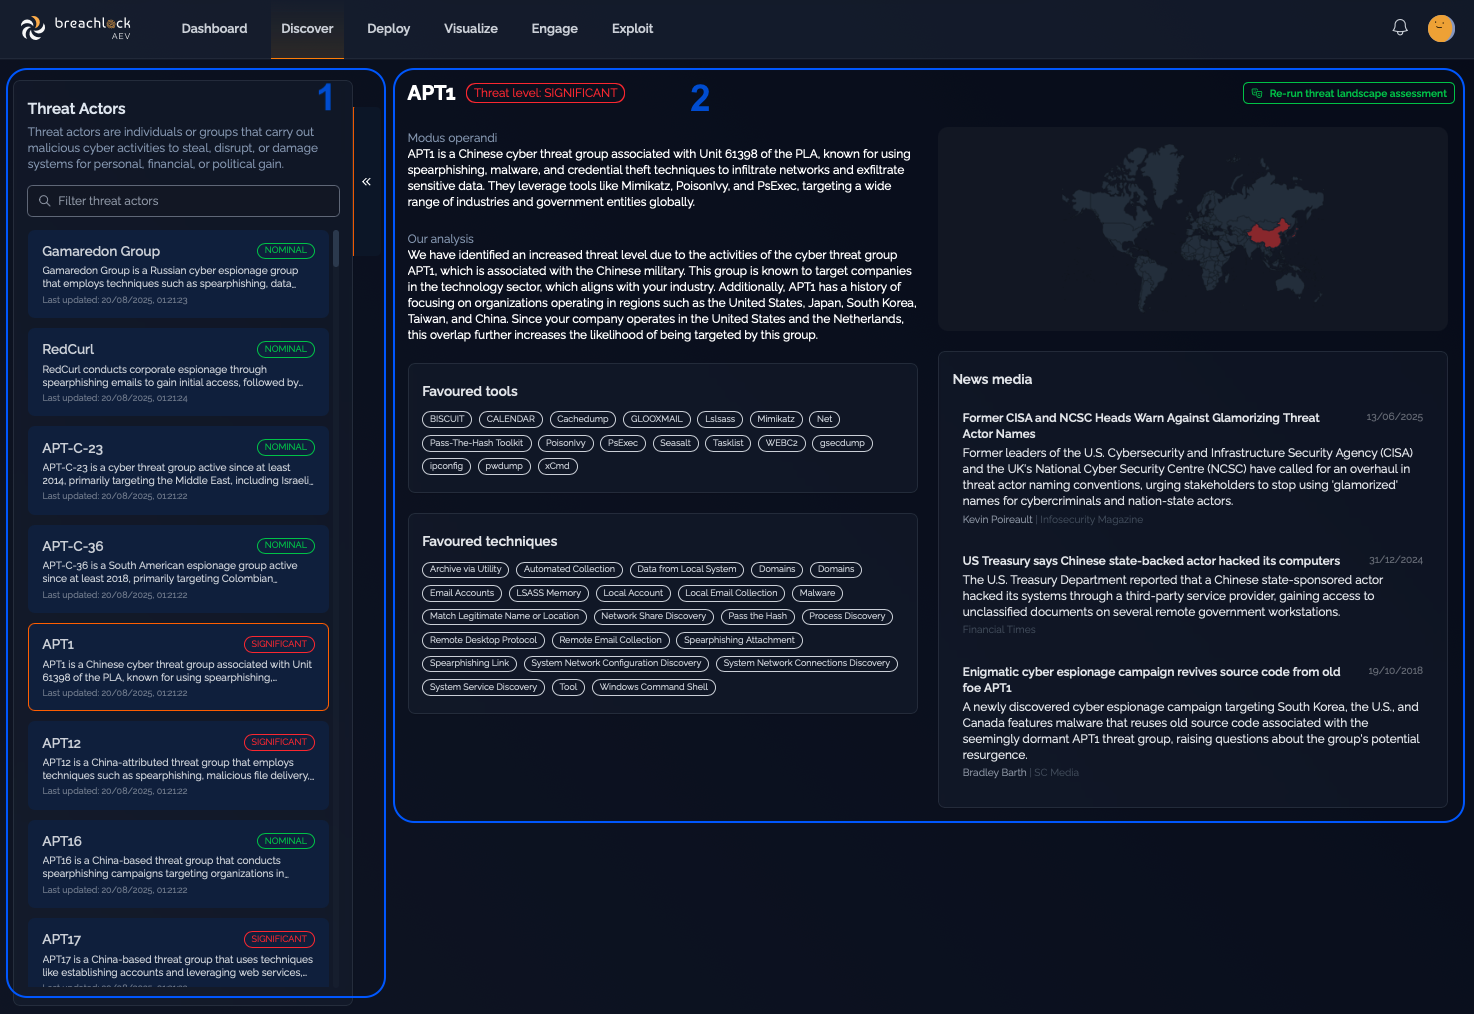
Task: Open the user avatar menu
Action: [1441, 28]
